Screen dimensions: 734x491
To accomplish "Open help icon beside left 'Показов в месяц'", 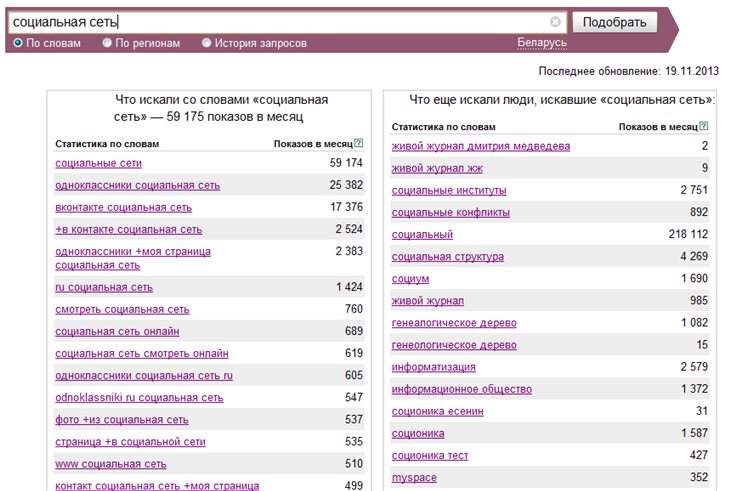I will point(359,143).
